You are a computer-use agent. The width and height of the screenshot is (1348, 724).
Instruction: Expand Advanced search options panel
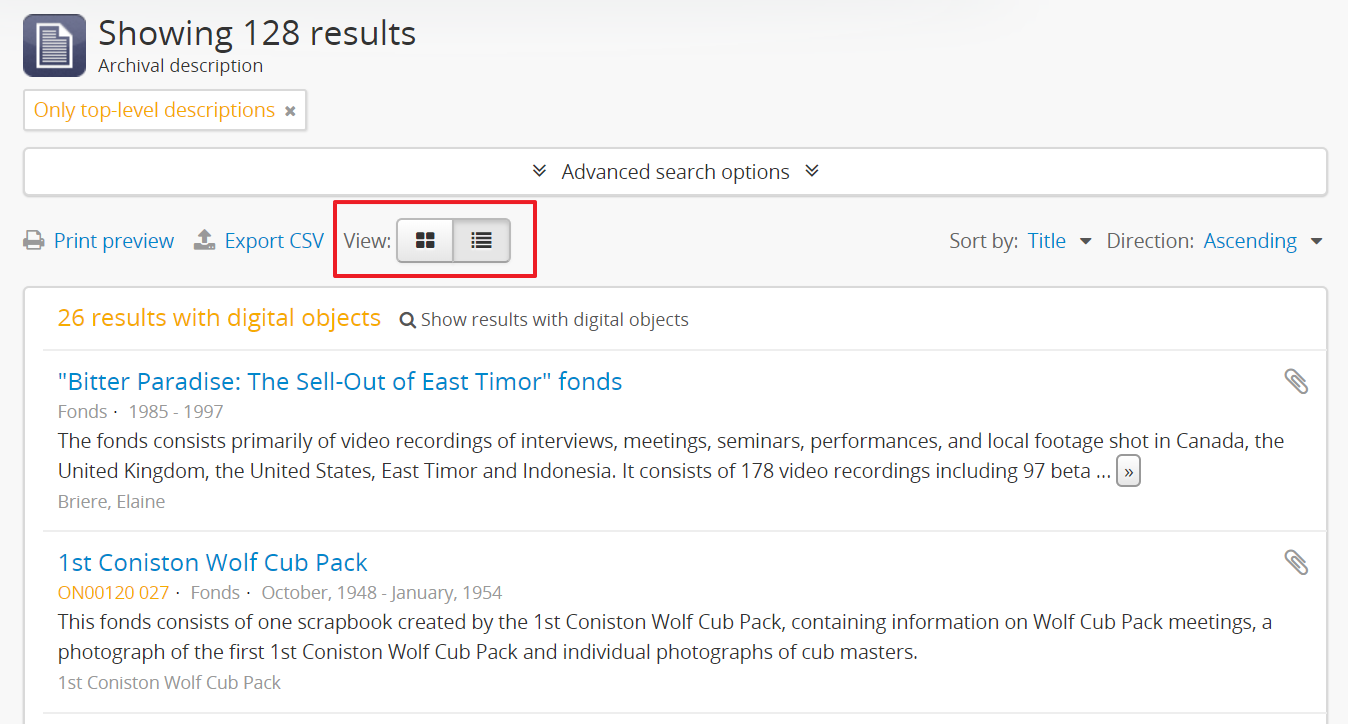tap(675, 172)
